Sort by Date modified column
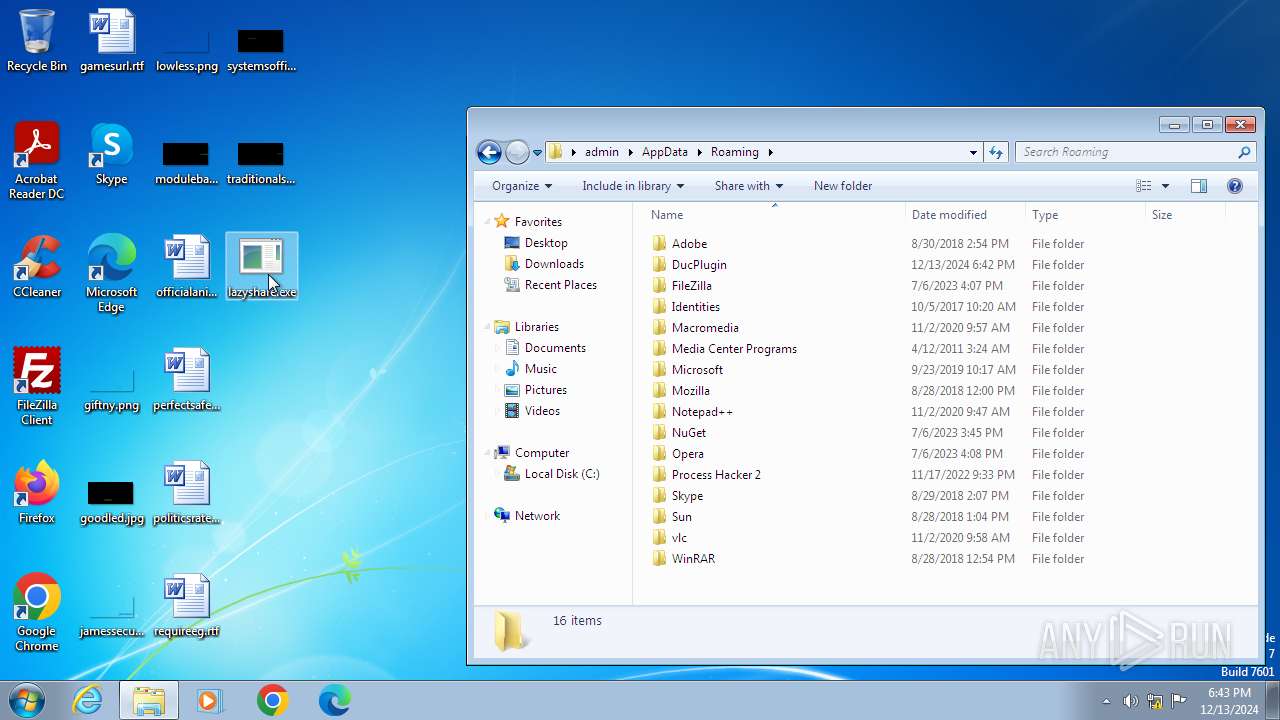 [x=966, y=215]
